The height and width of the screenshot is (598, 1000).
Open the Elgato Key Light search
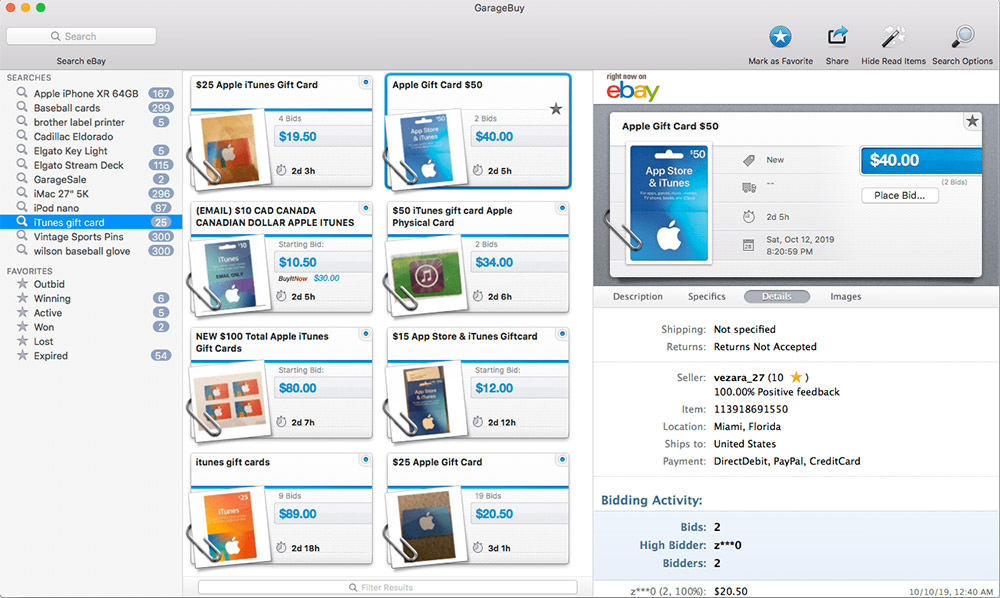coord(91,150)
